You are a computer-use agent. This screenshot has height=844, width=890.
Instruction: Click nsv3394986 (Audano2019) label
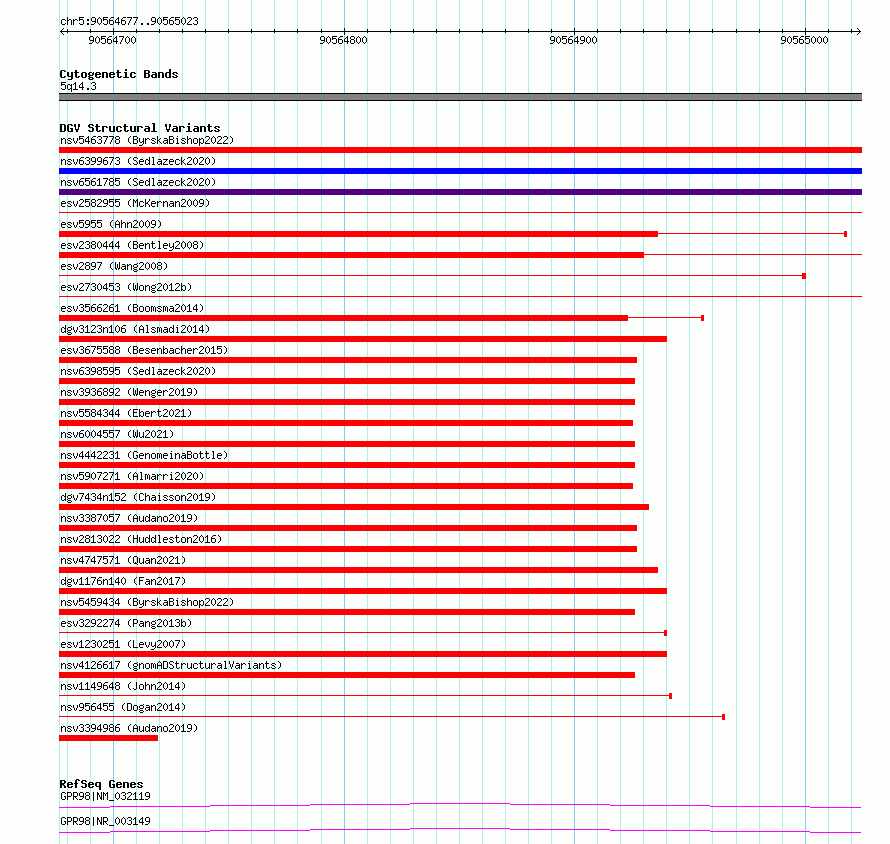click(129, 728)
